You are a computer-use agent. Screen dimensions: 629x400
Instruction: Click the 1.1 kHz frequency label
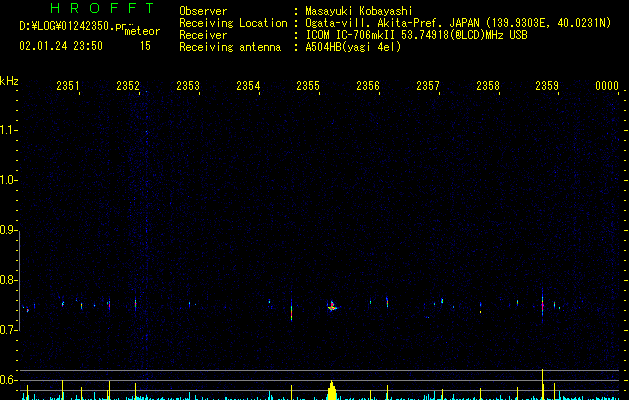8,130
